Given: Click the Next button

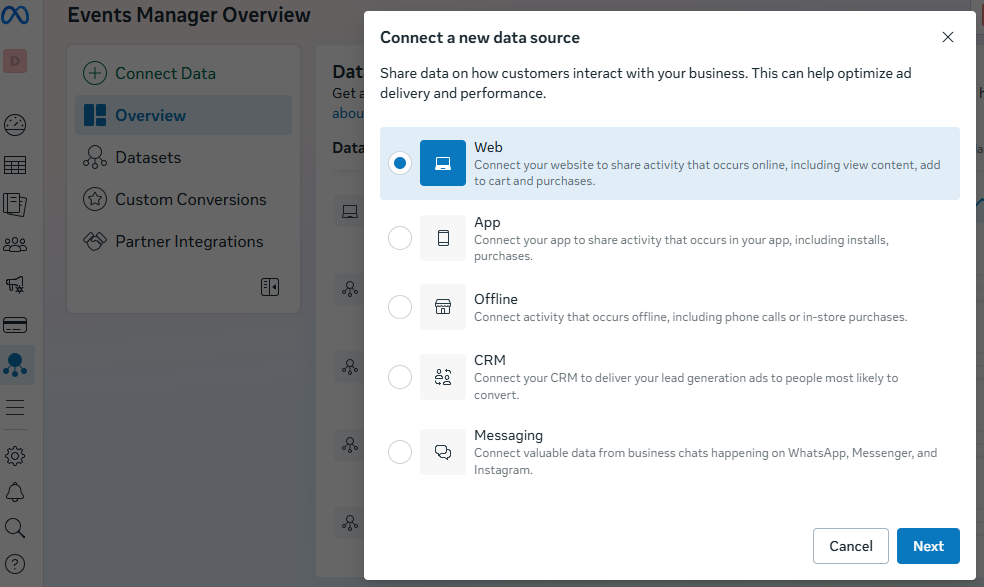Looking at the screenshot, I should coord(927,546).
